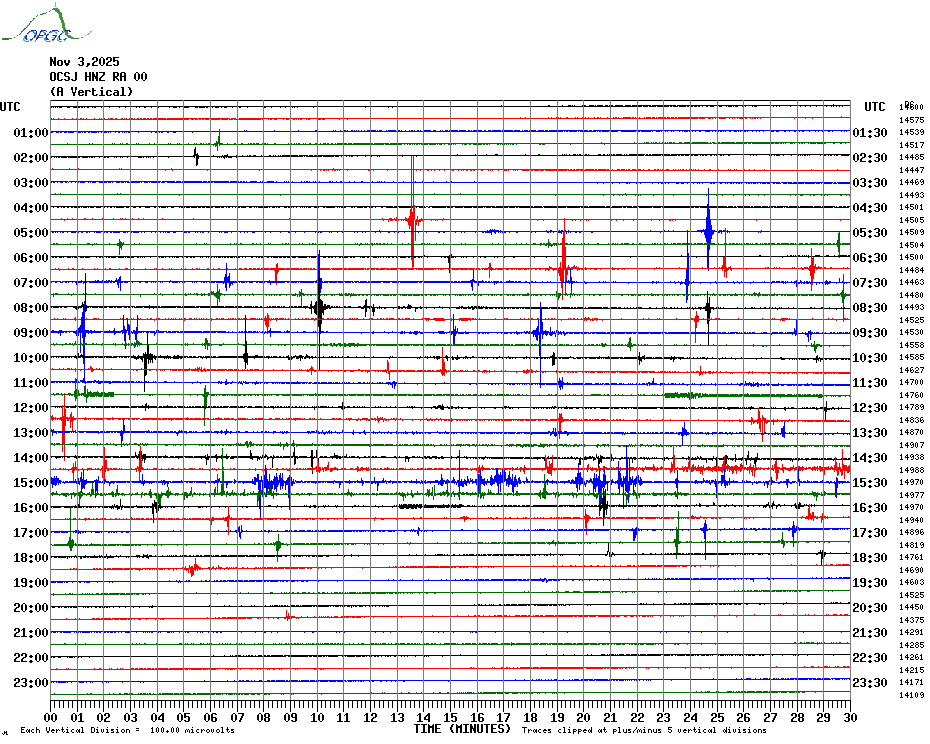
Task: Select the value '14761' in right column
Action: point(912,558)
